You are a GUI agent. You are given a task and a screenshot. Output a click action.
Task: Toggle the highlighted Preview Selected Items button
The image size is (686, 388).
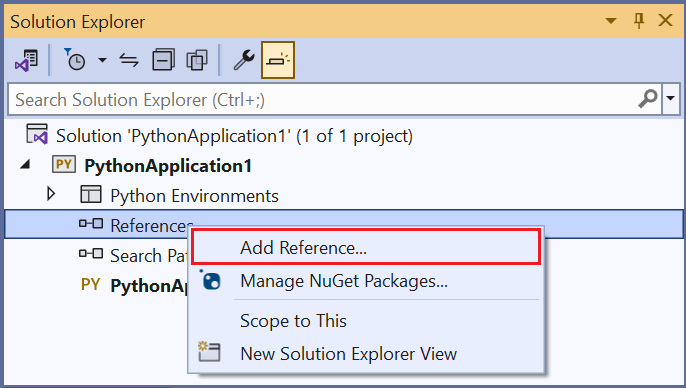(278, 60)
